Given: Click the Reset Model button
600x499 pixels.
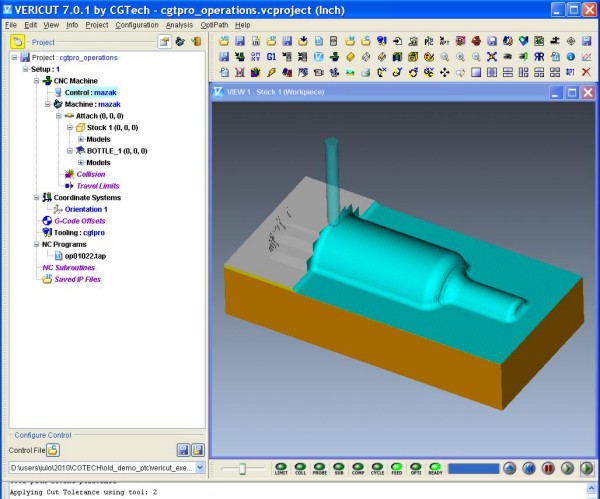Looking at the screenshot, I should 509,468.
